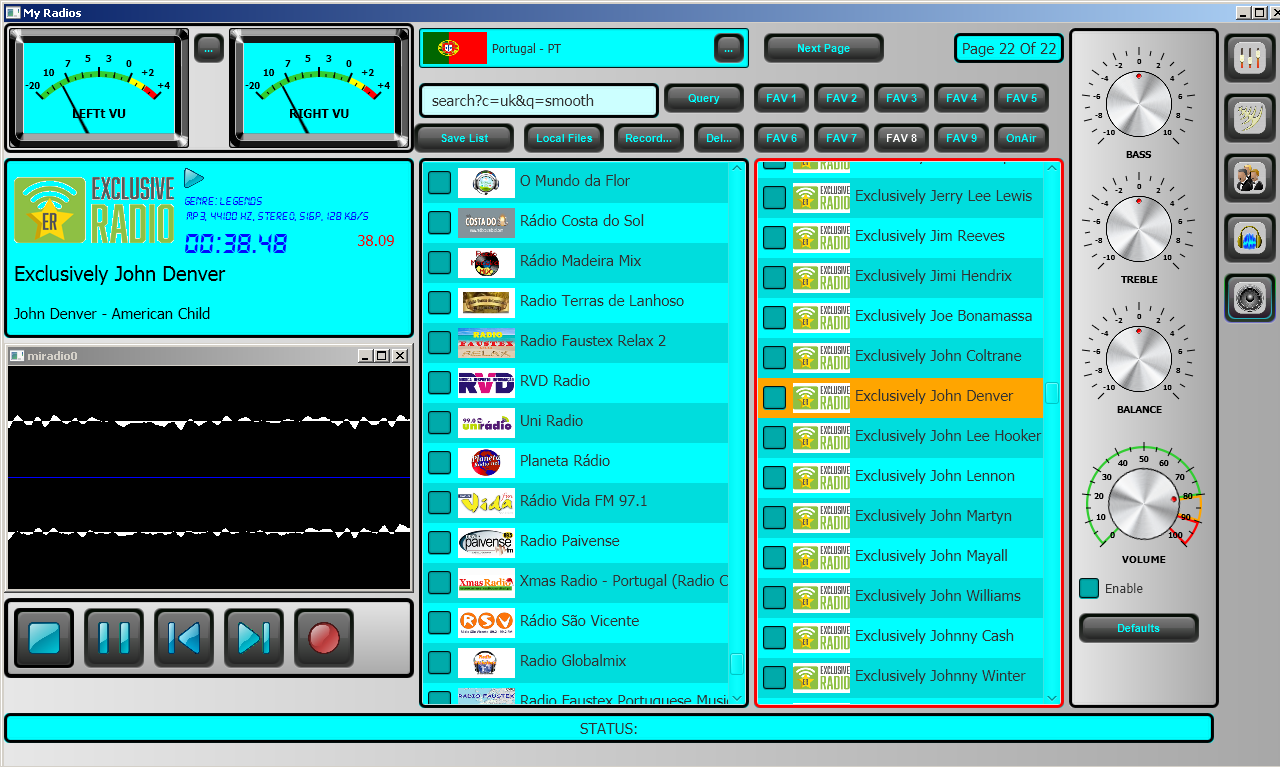1280x768 pixels.
Task: Stop playback with the square button
Action: tap(44, 638)
